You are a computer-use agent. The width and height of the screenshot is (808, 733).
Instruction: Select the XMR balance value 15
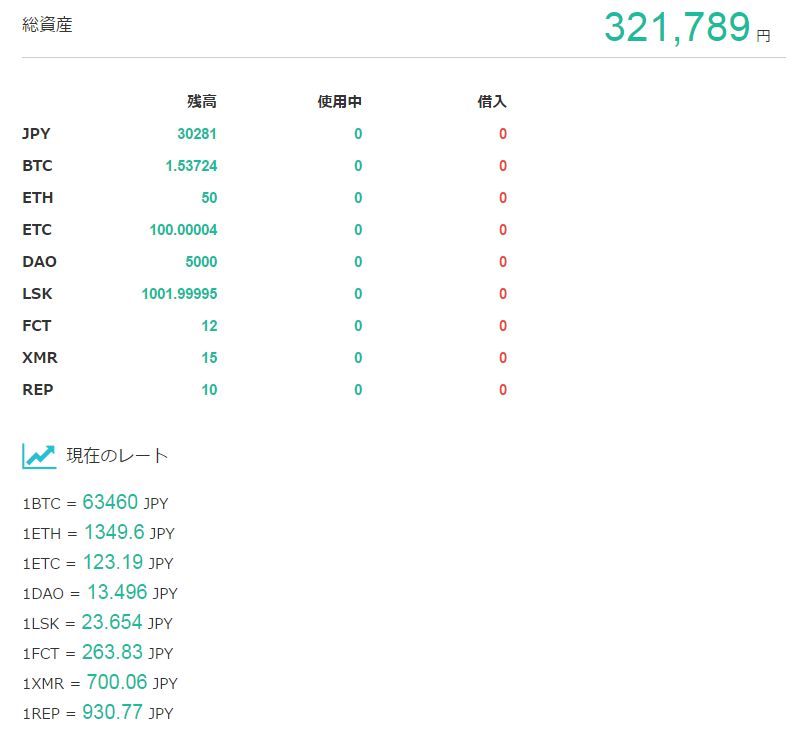(208, 358)
